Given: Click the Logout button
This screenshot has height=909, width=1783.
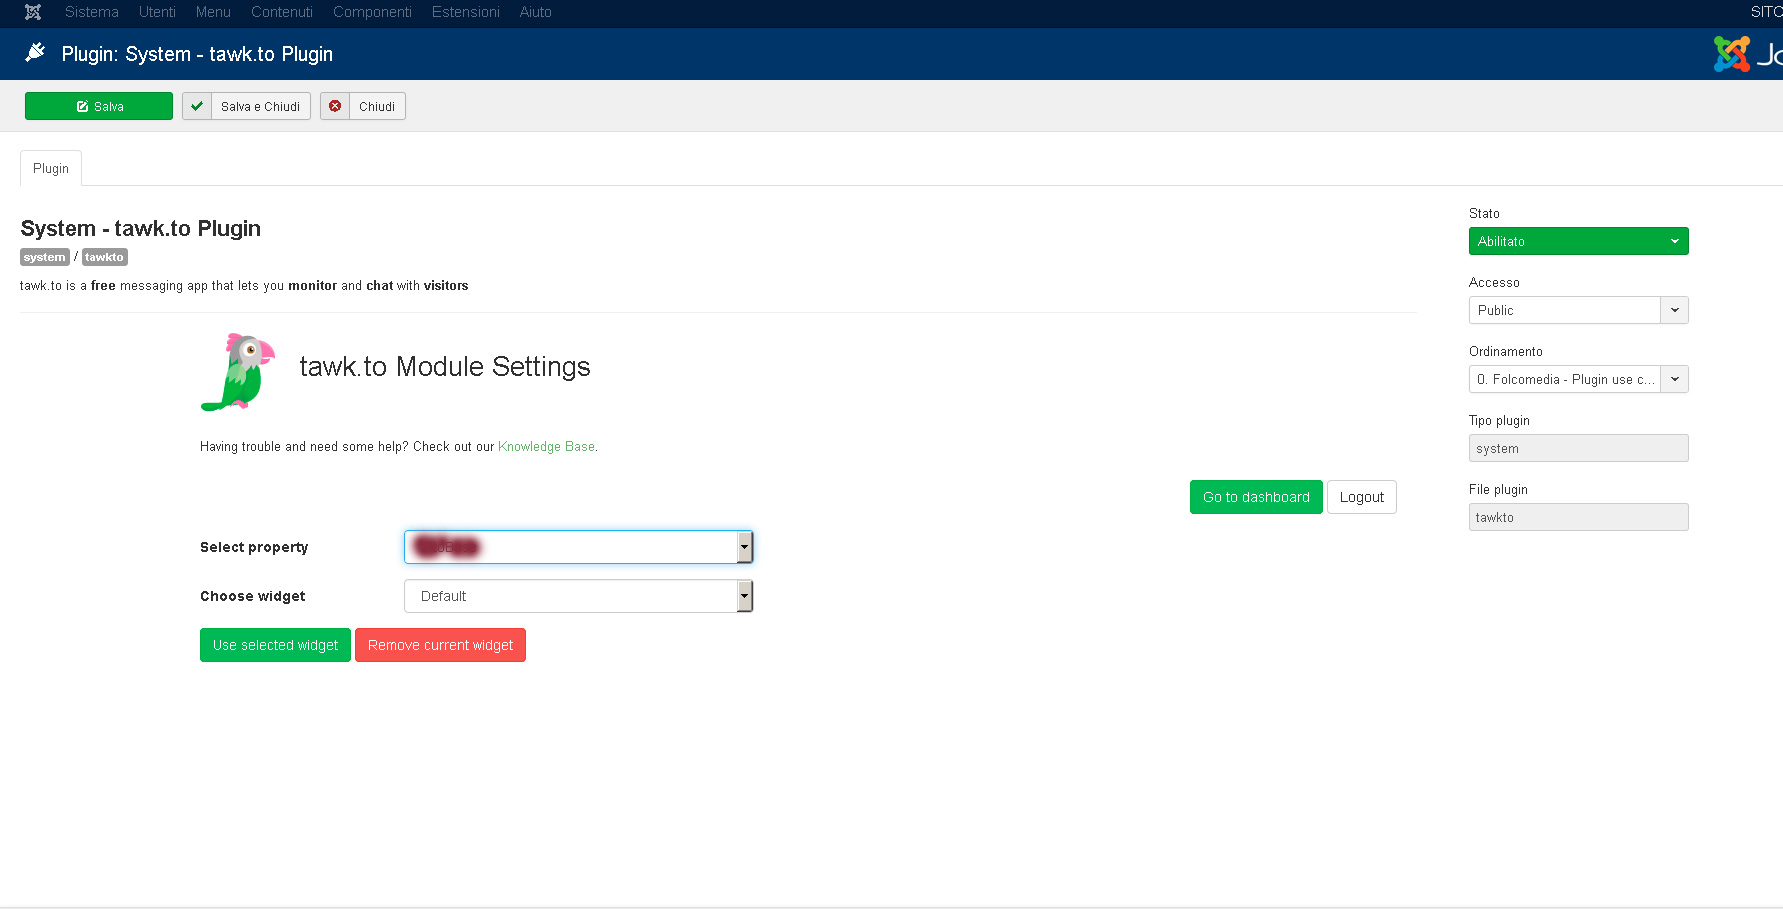Looking at the screenshot, I should [1362, 497].
